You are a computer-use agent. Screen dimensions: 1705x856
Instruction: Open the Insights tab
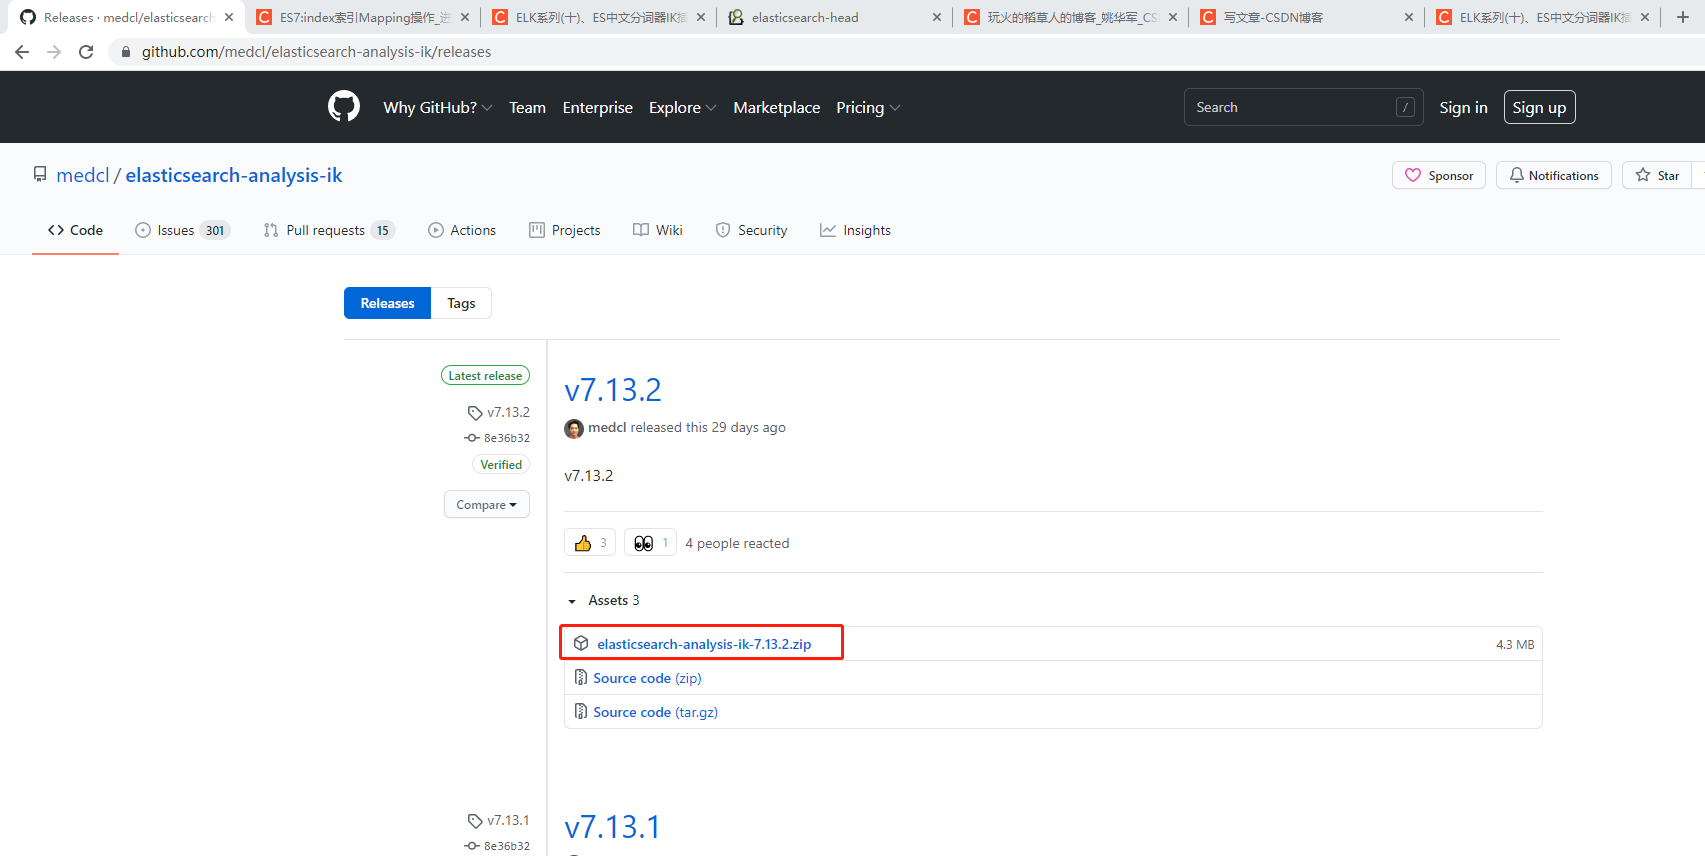(x=856, y=230)
